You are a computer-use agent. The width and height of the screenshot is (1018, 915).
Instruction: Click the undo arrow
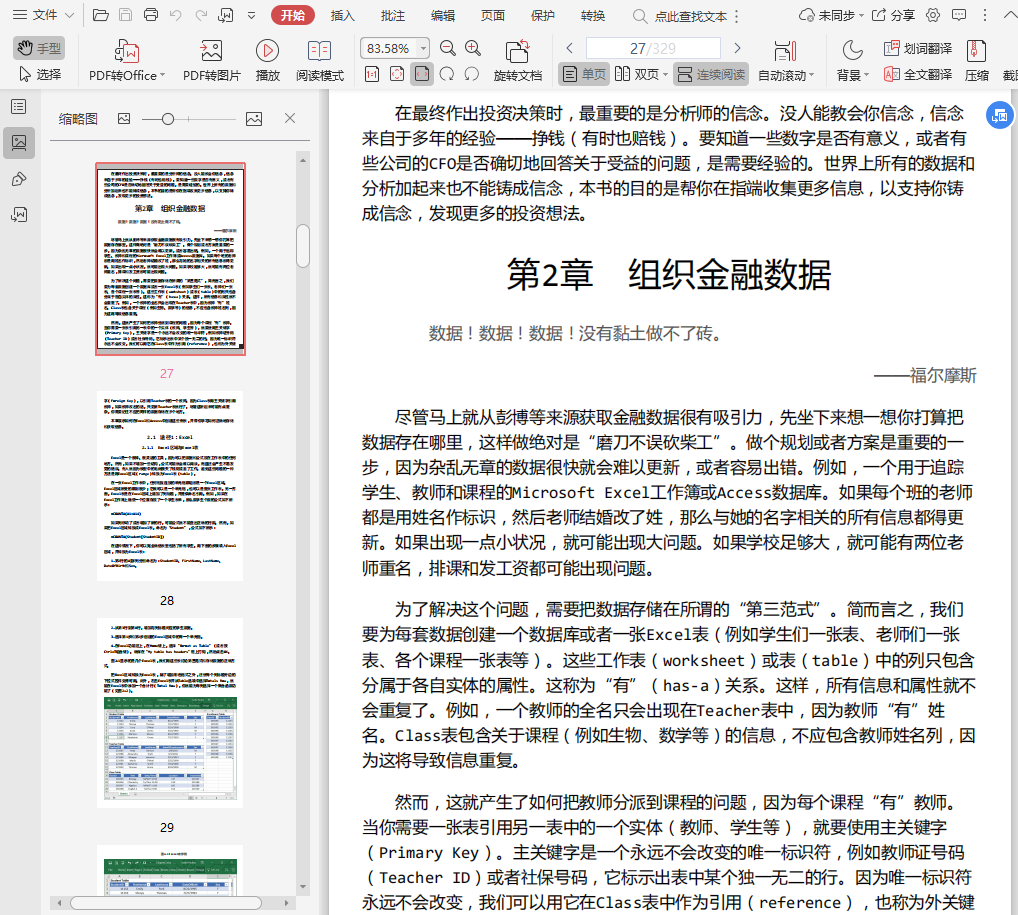point(175,15)
